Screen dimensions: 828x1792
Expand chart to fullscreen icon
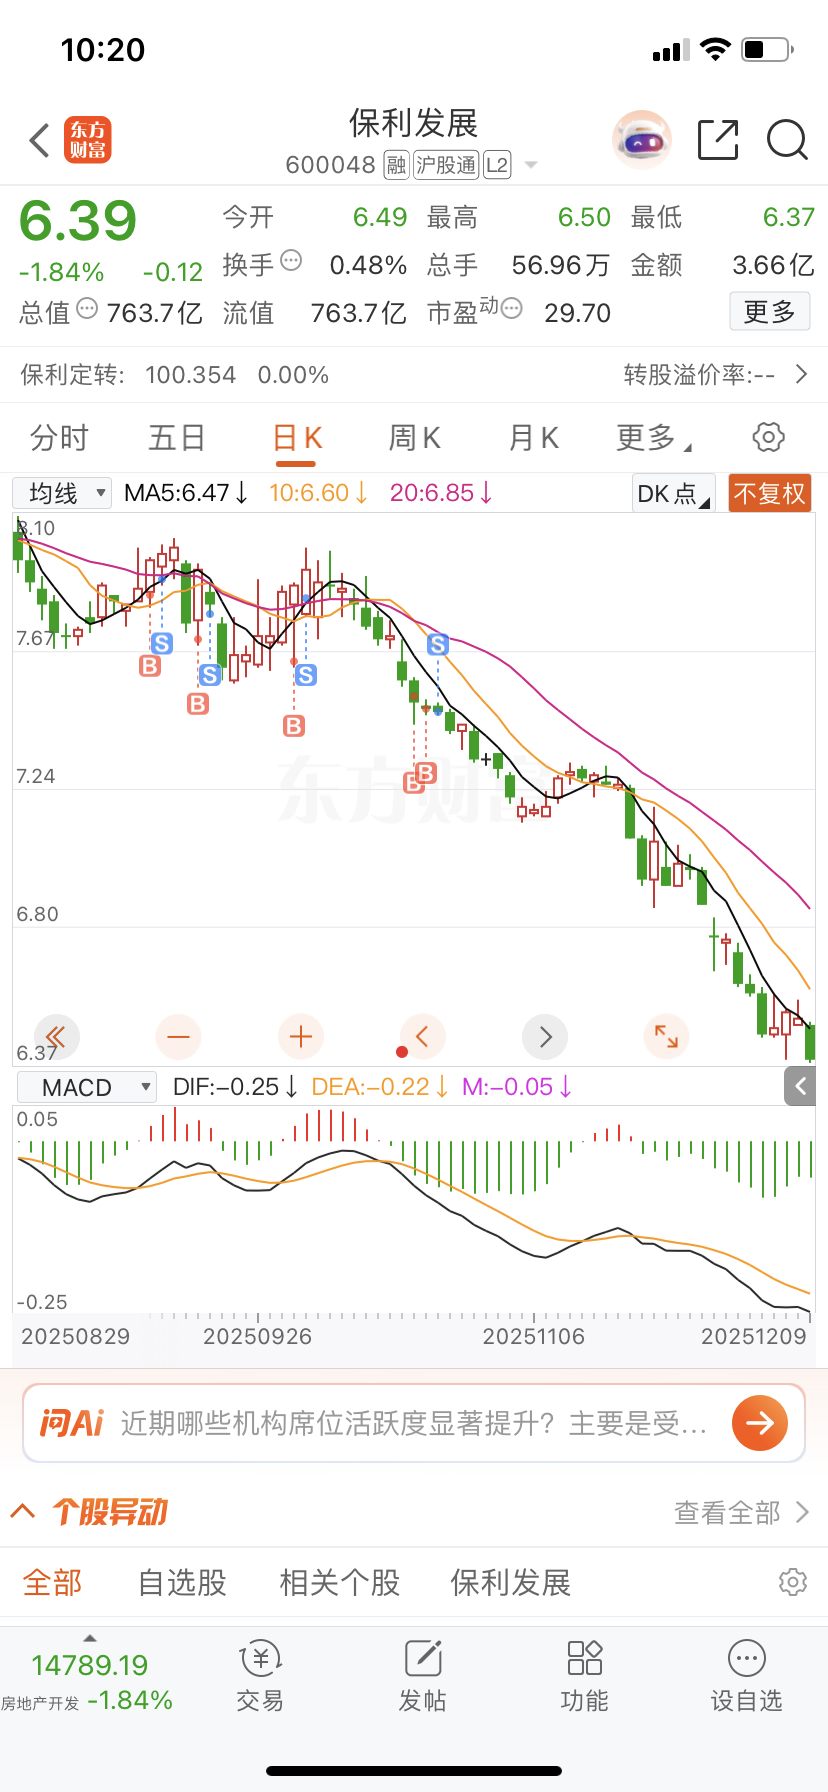click(666, 1037)
